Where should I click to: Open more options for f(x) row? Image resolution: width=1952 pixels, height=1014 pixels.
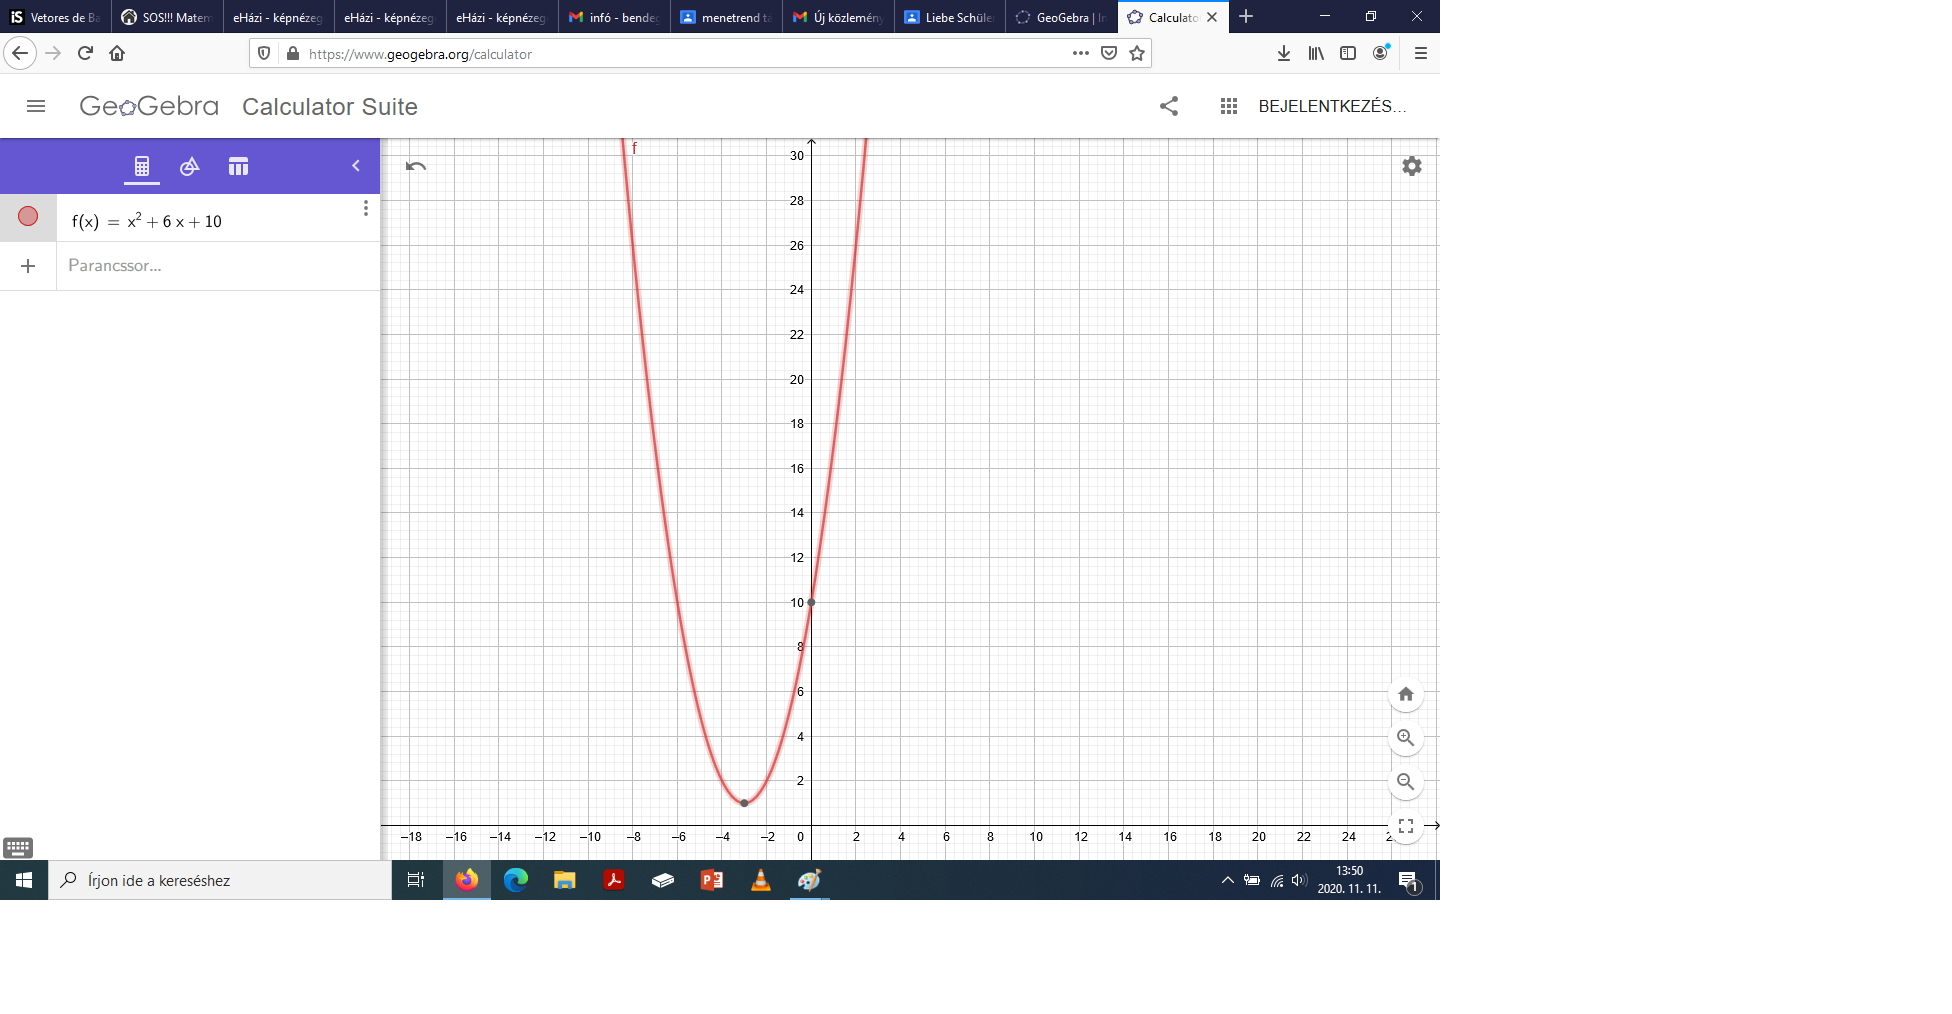[366, 208]
